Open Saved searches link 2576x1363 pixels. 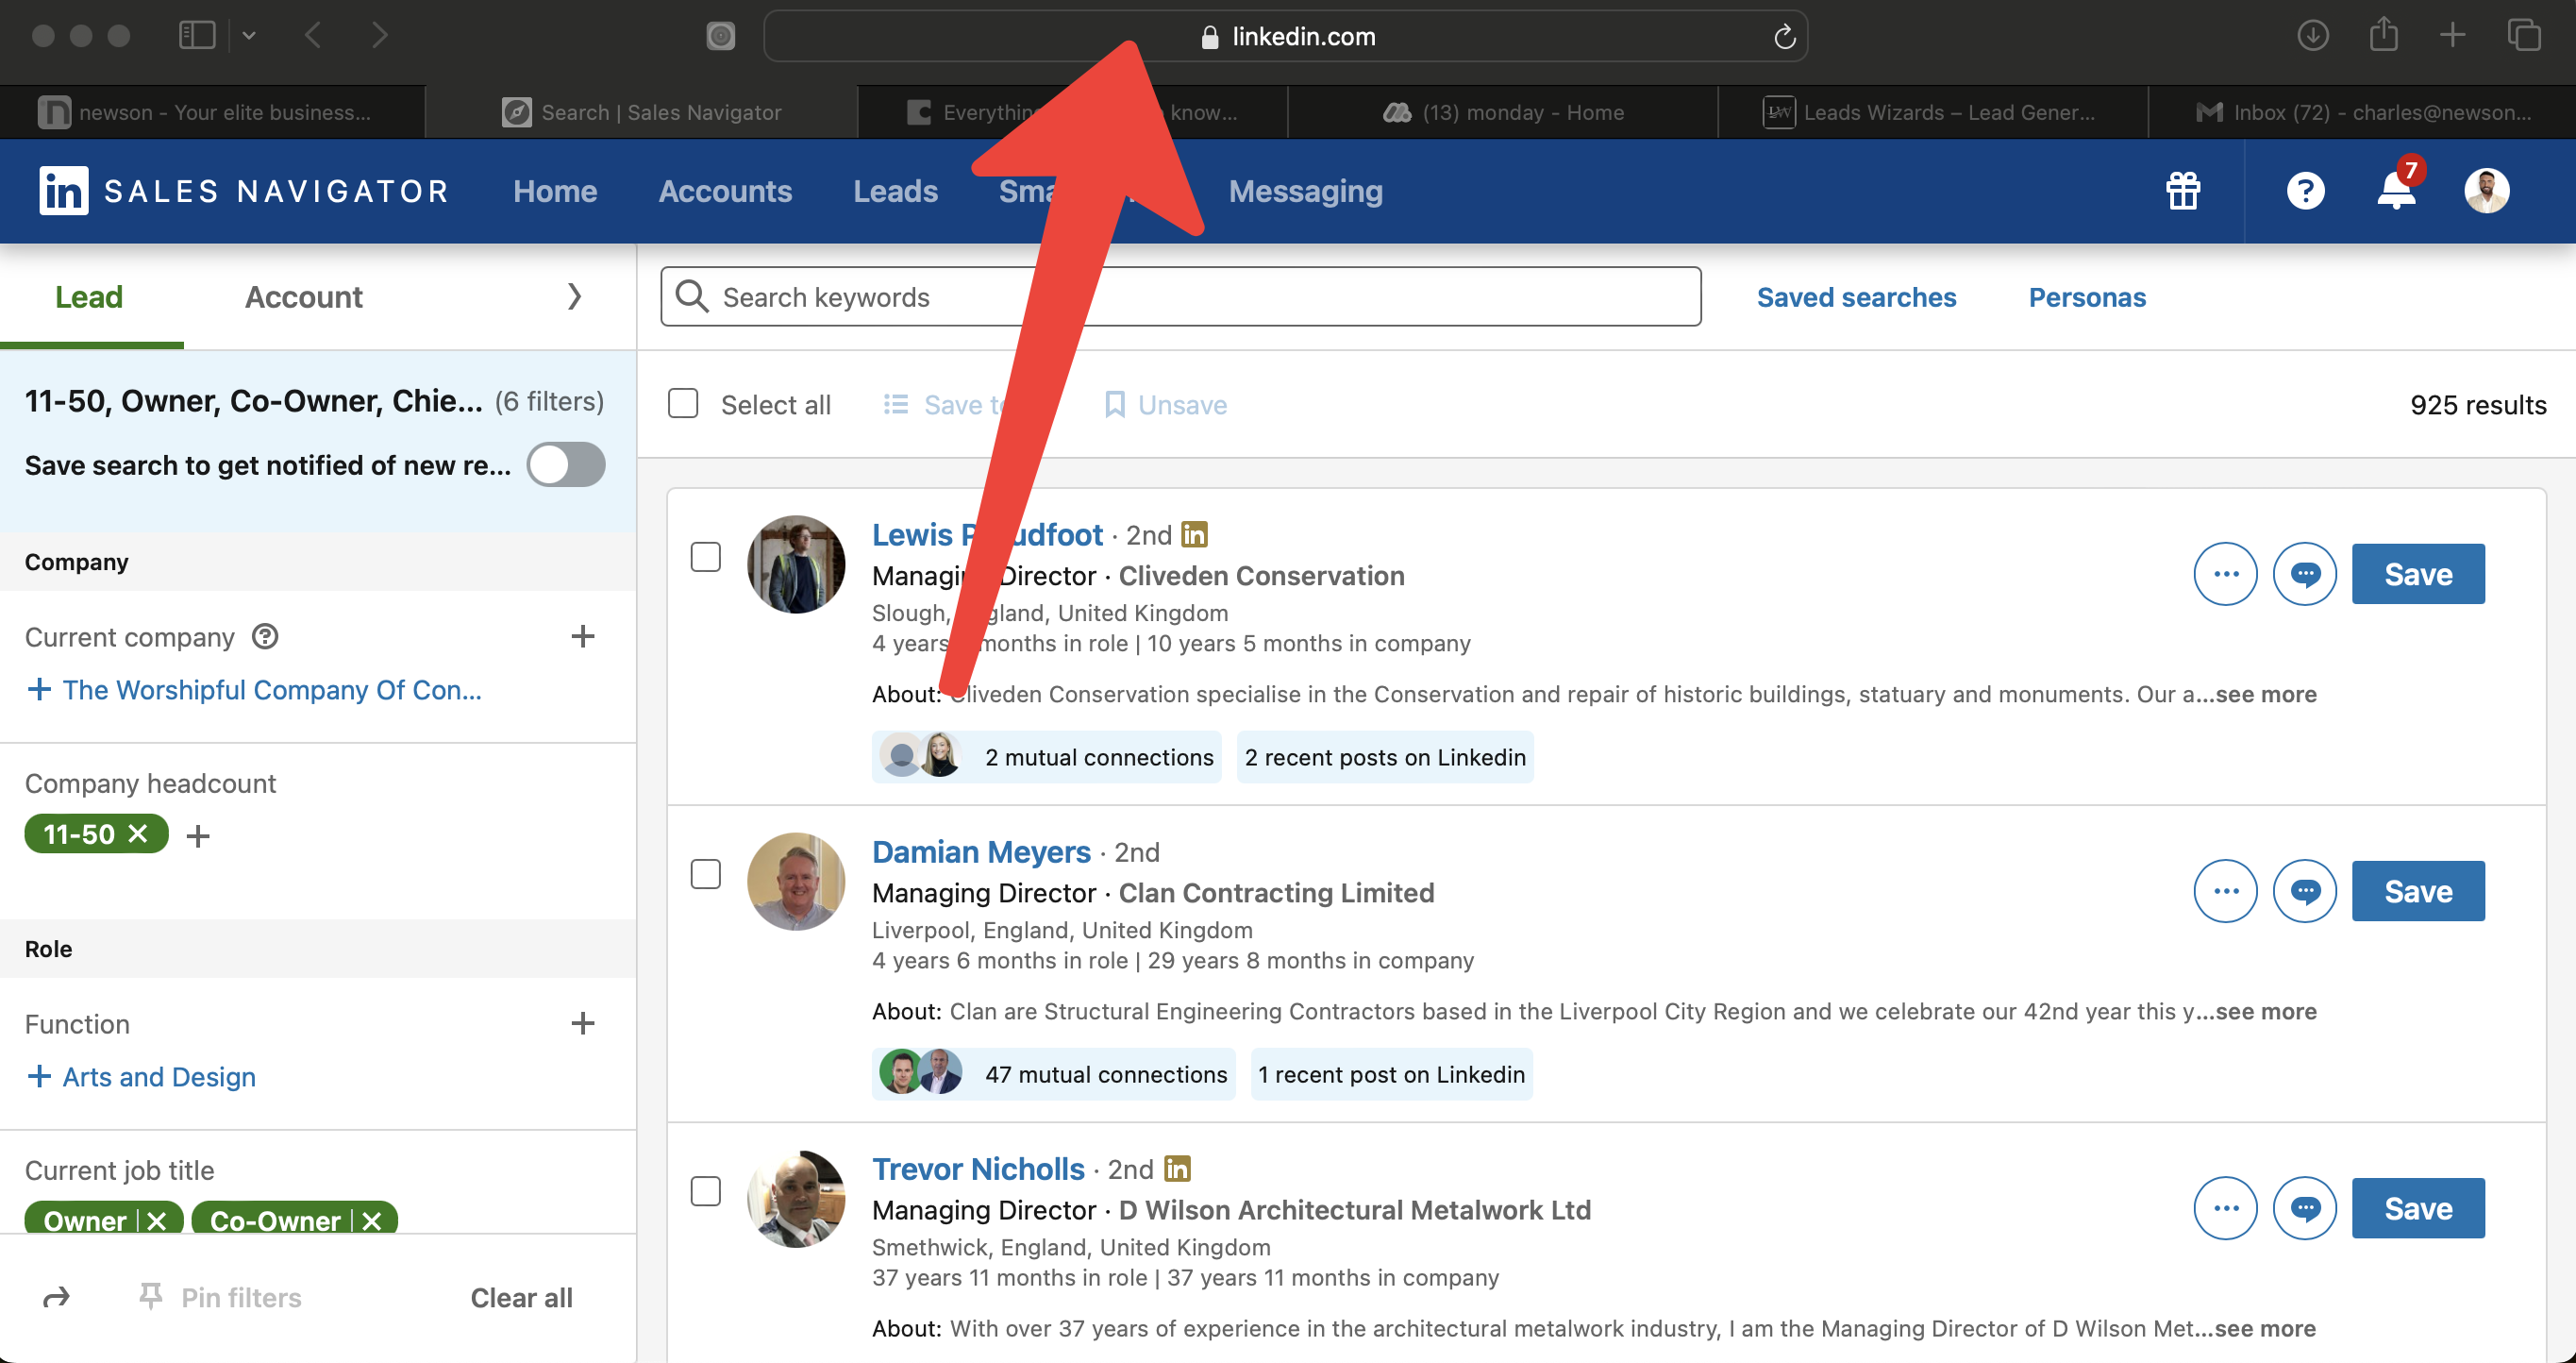[x=1856, y=297]
